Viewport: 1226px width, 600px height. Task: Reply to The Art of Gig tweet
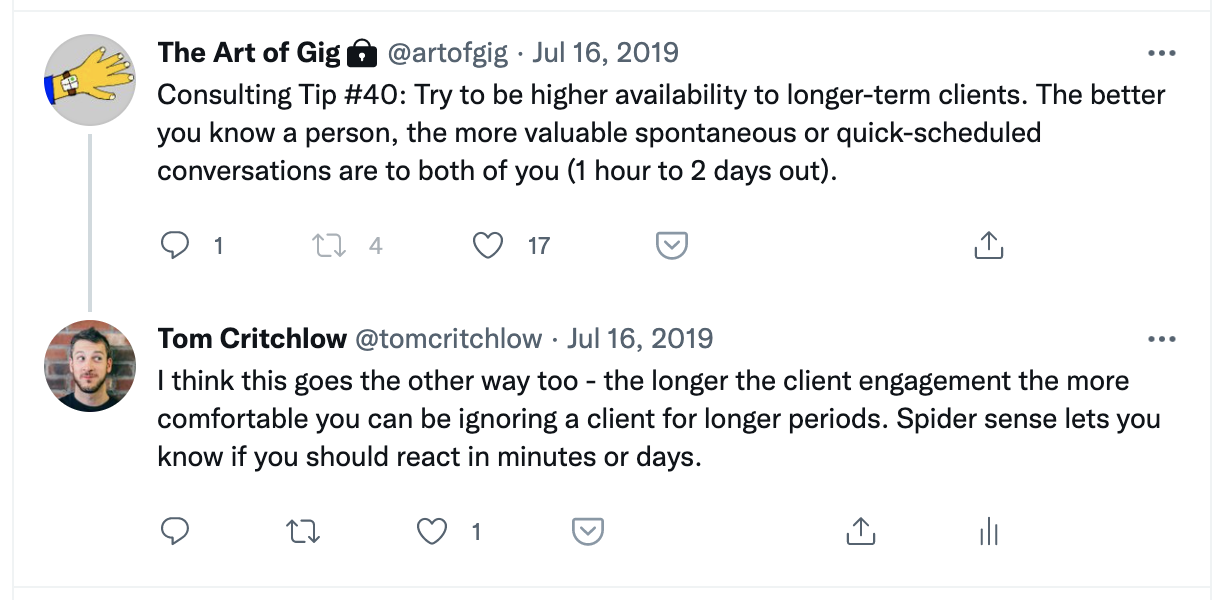pos(175,245)
